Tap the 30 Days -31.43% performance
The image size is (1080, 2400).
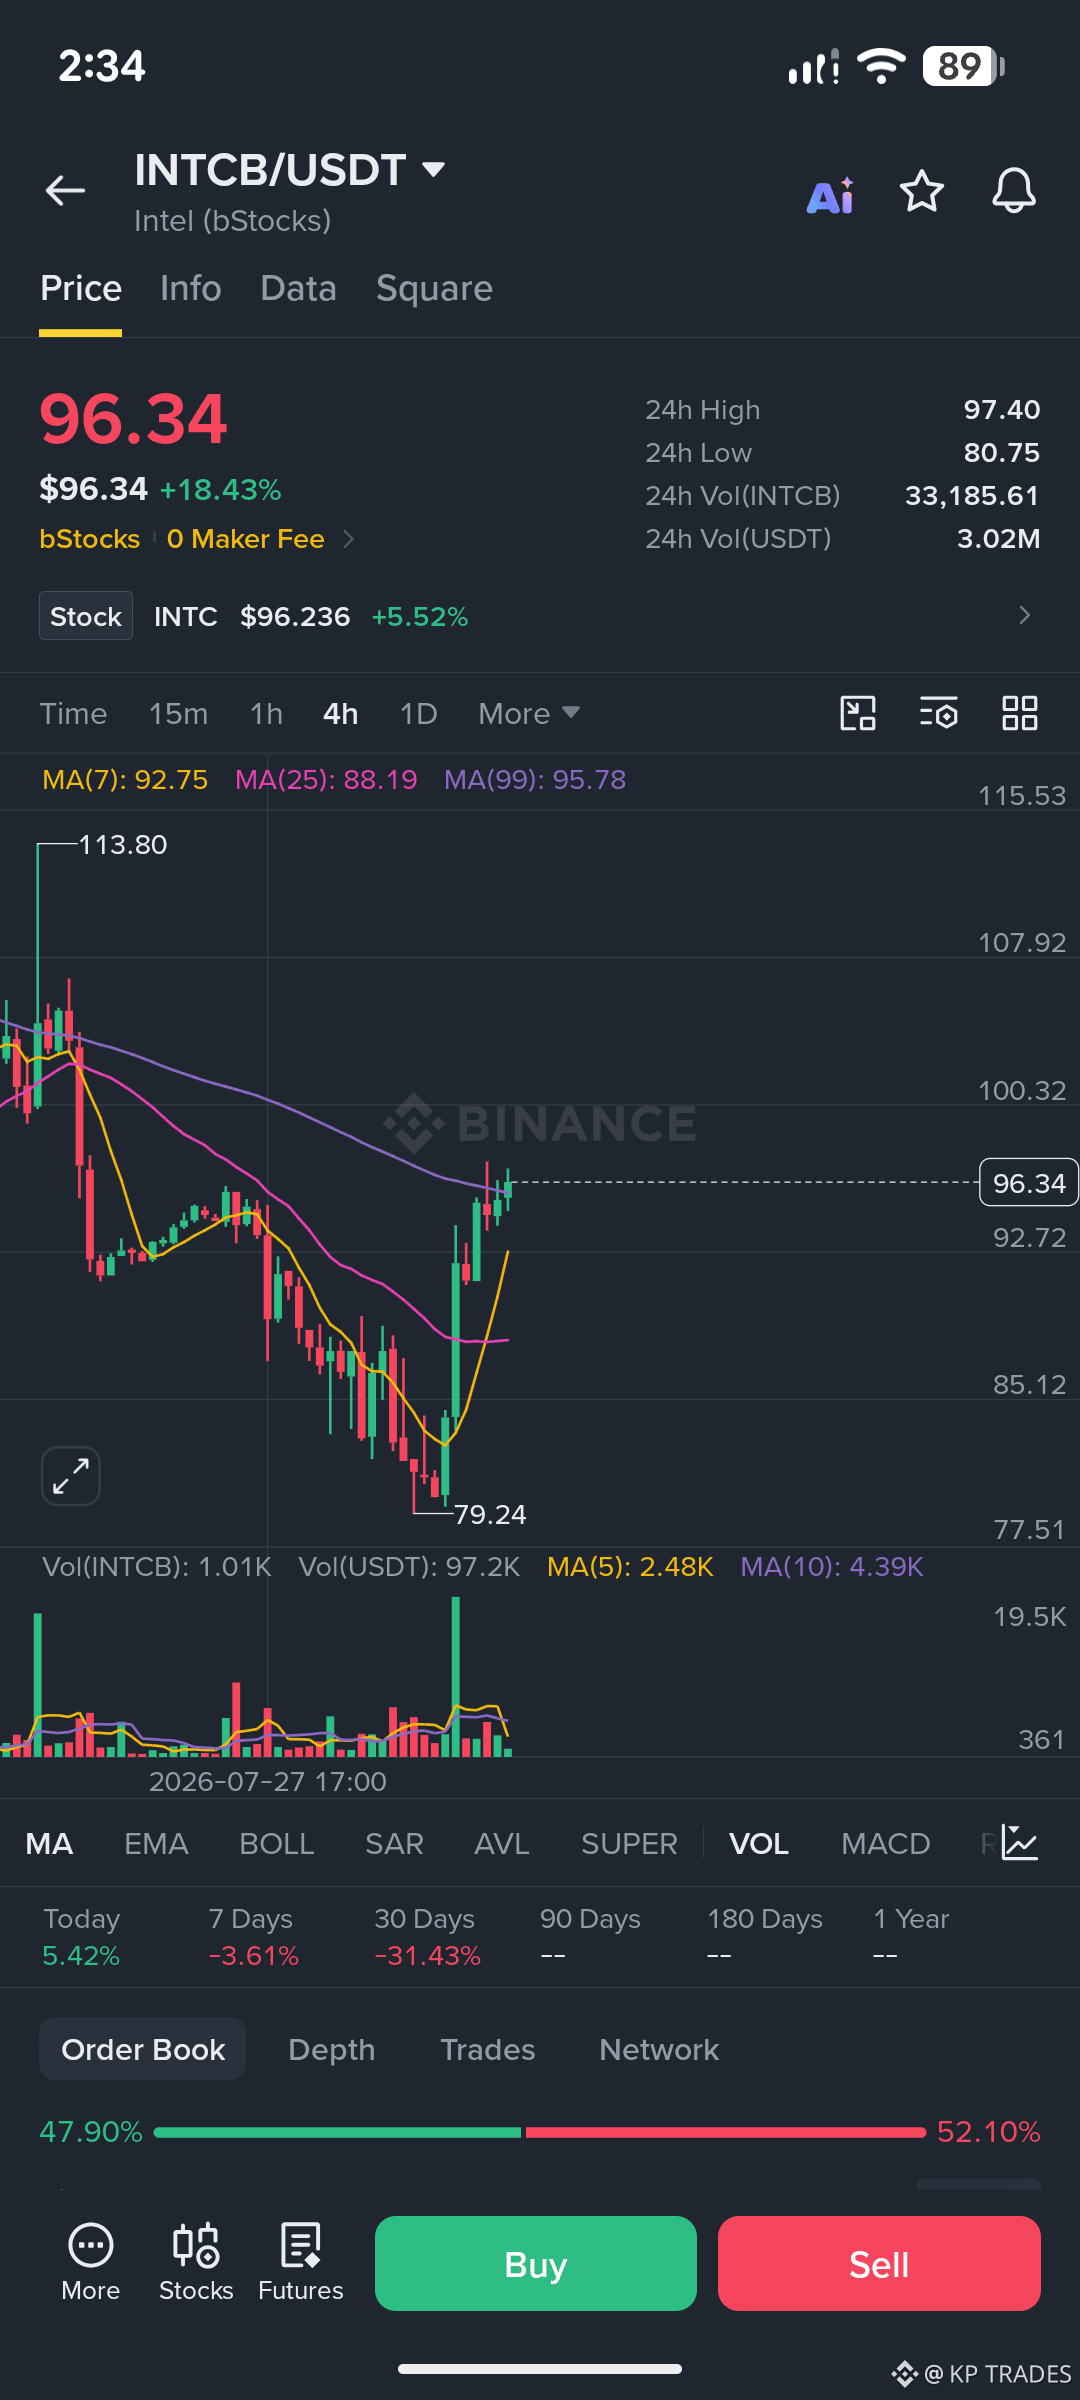pyautogui.click(x=427, y=1937)
